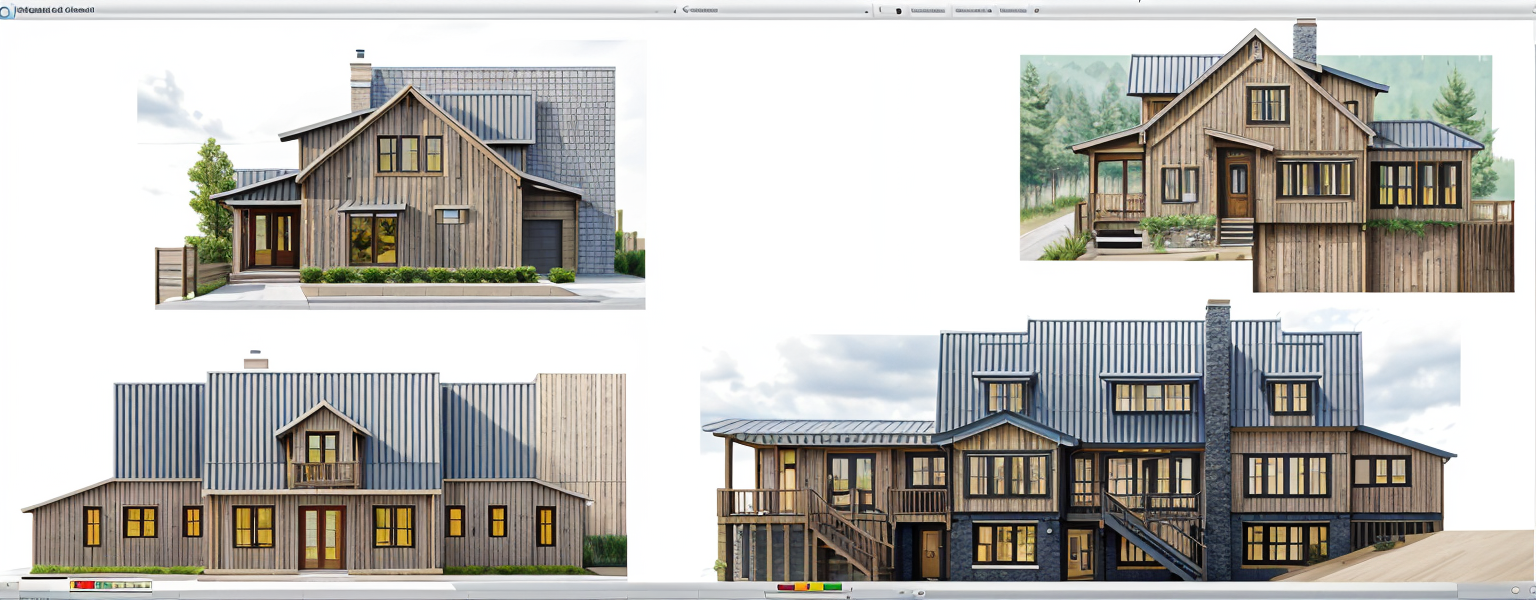
Task: Click the small dark icon after the top dropdown
Action: [x=898, y=11]
